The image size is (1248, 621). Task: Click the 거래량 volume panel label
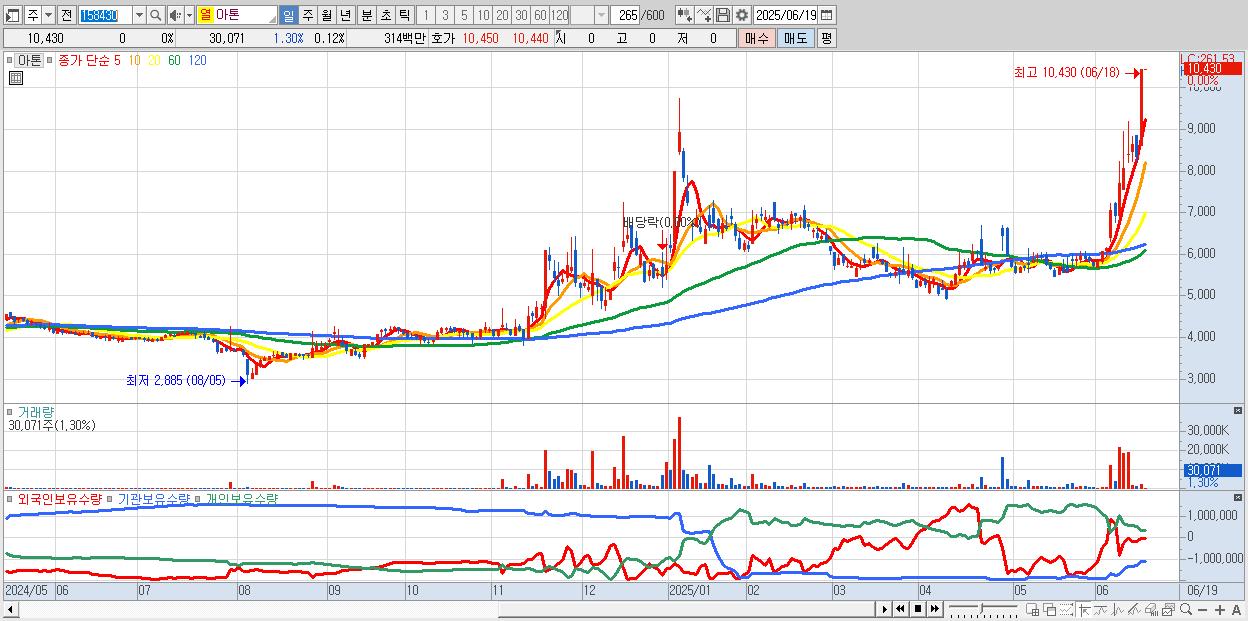click(35, 411)
